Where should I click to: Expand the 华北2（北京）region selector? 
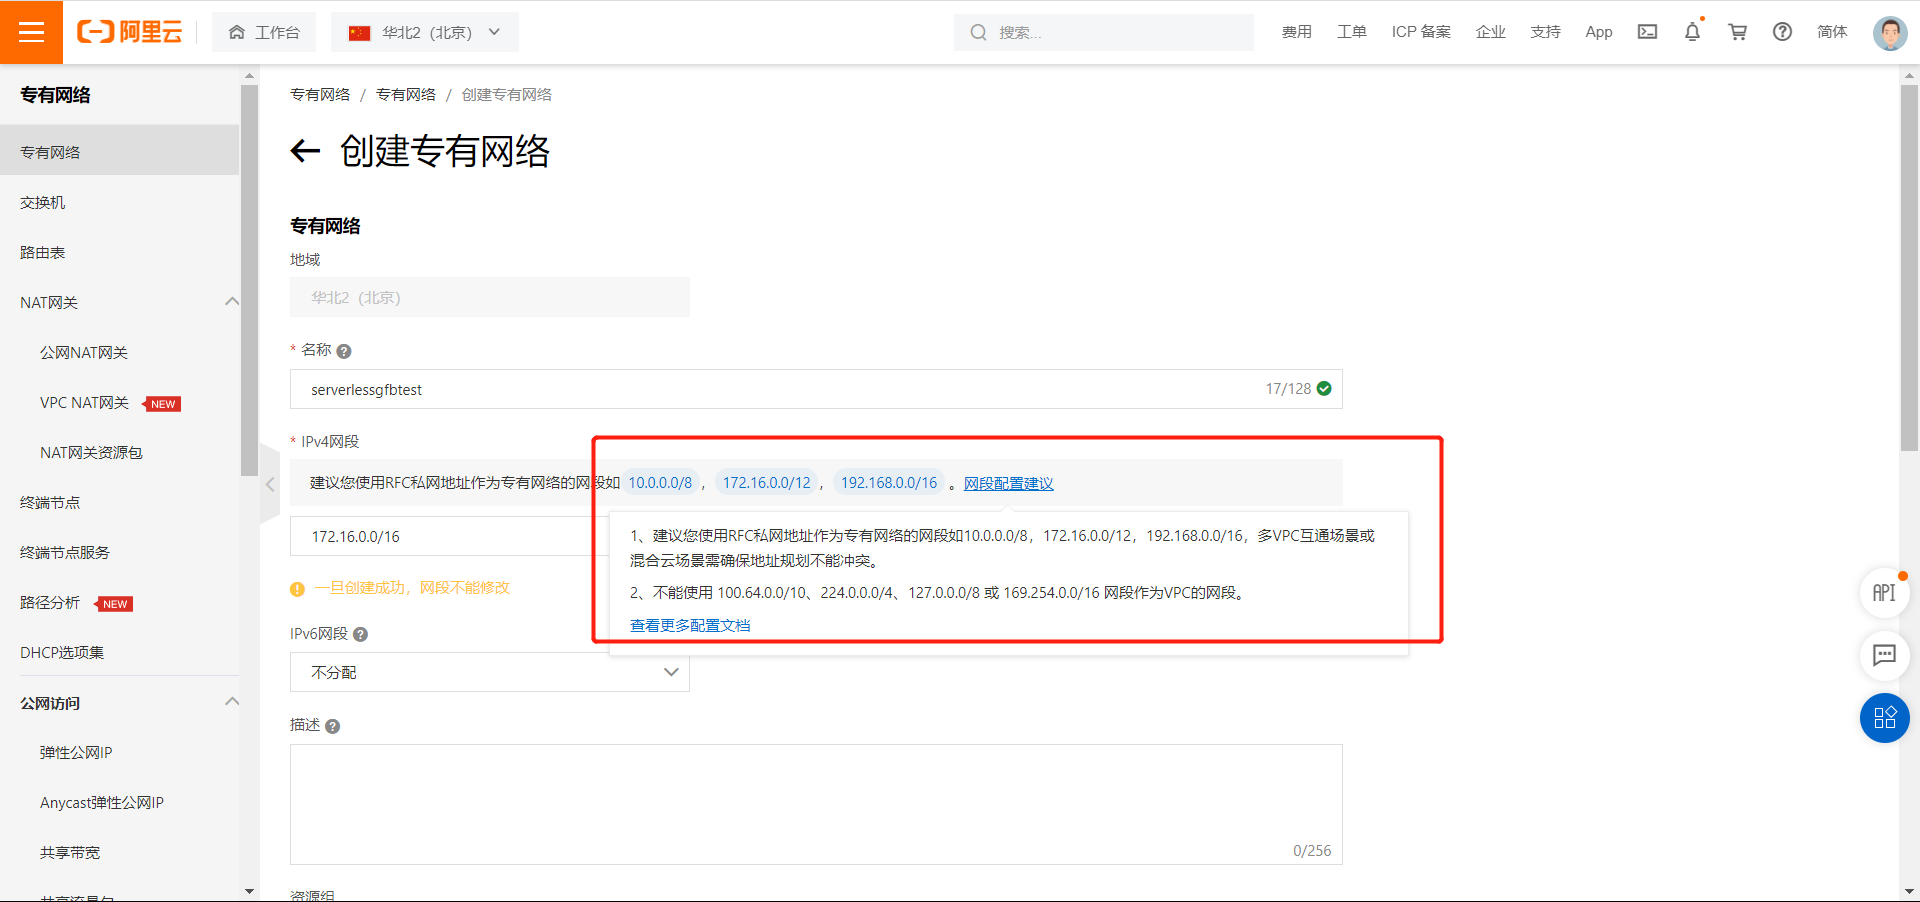click(x=424, y=31)
